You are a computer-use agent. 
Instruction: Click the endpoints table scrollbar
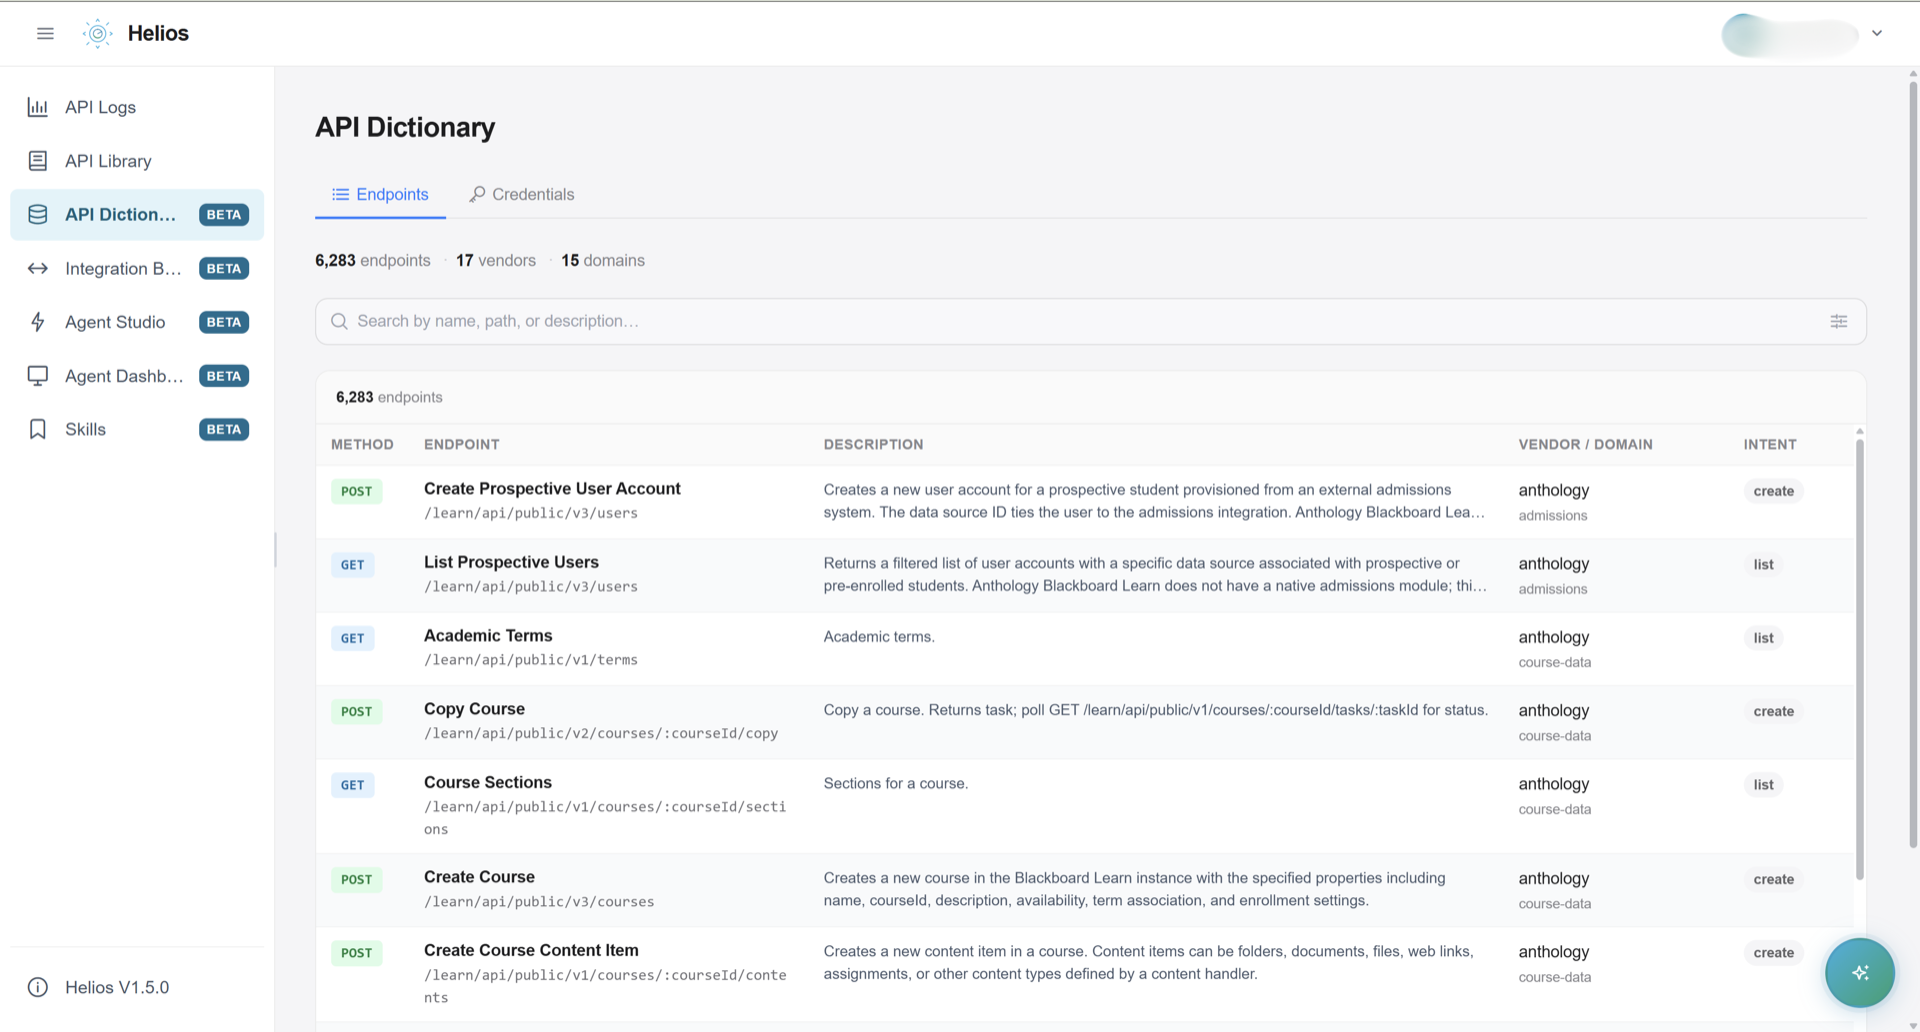1859,660
